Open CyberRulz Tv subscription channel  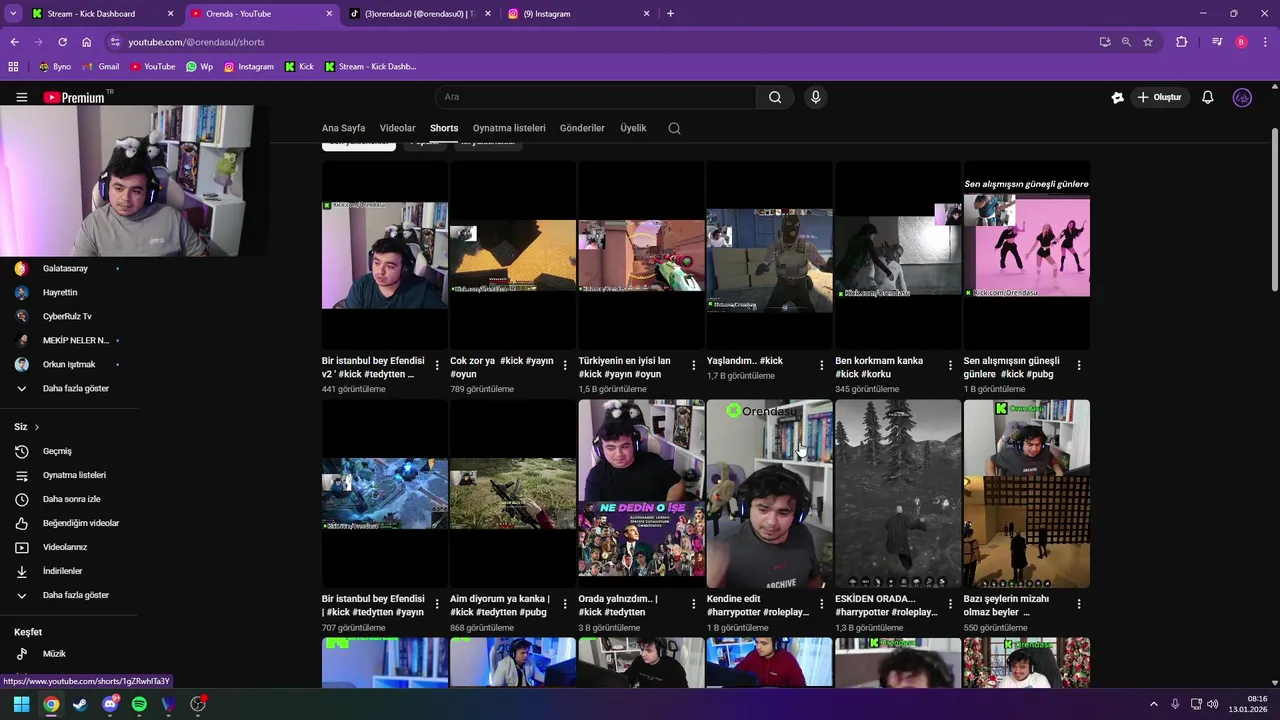click(68, 316)
